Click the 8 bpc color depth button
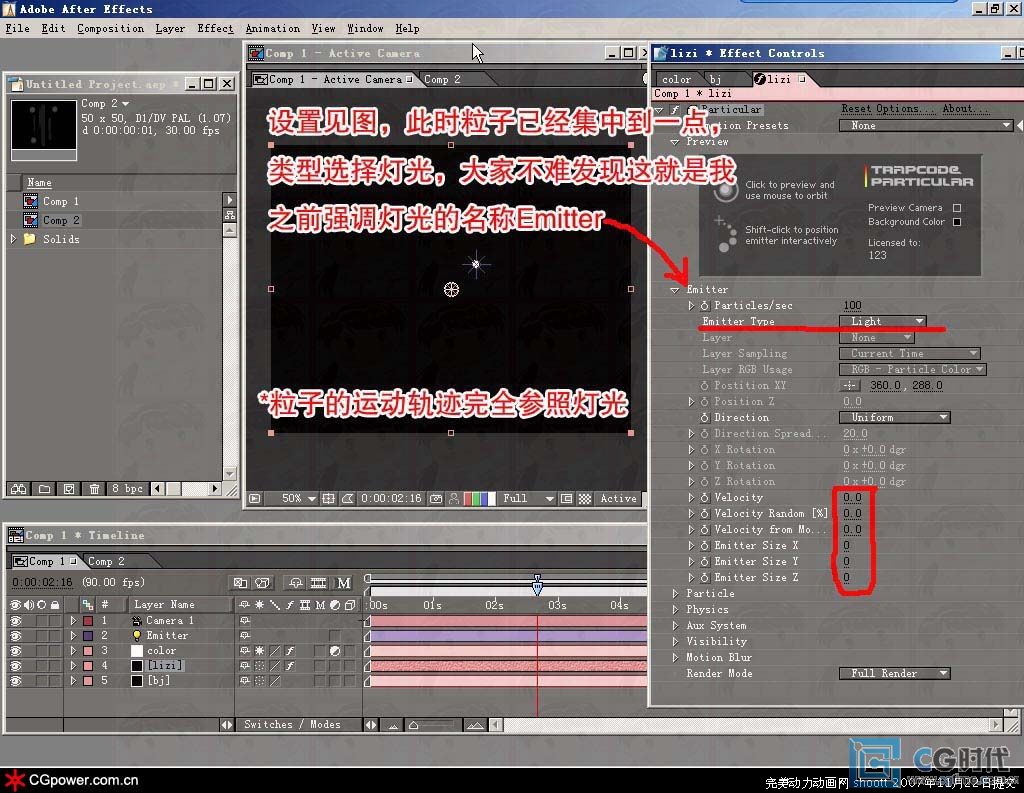1024x793 pixels. 127,489
